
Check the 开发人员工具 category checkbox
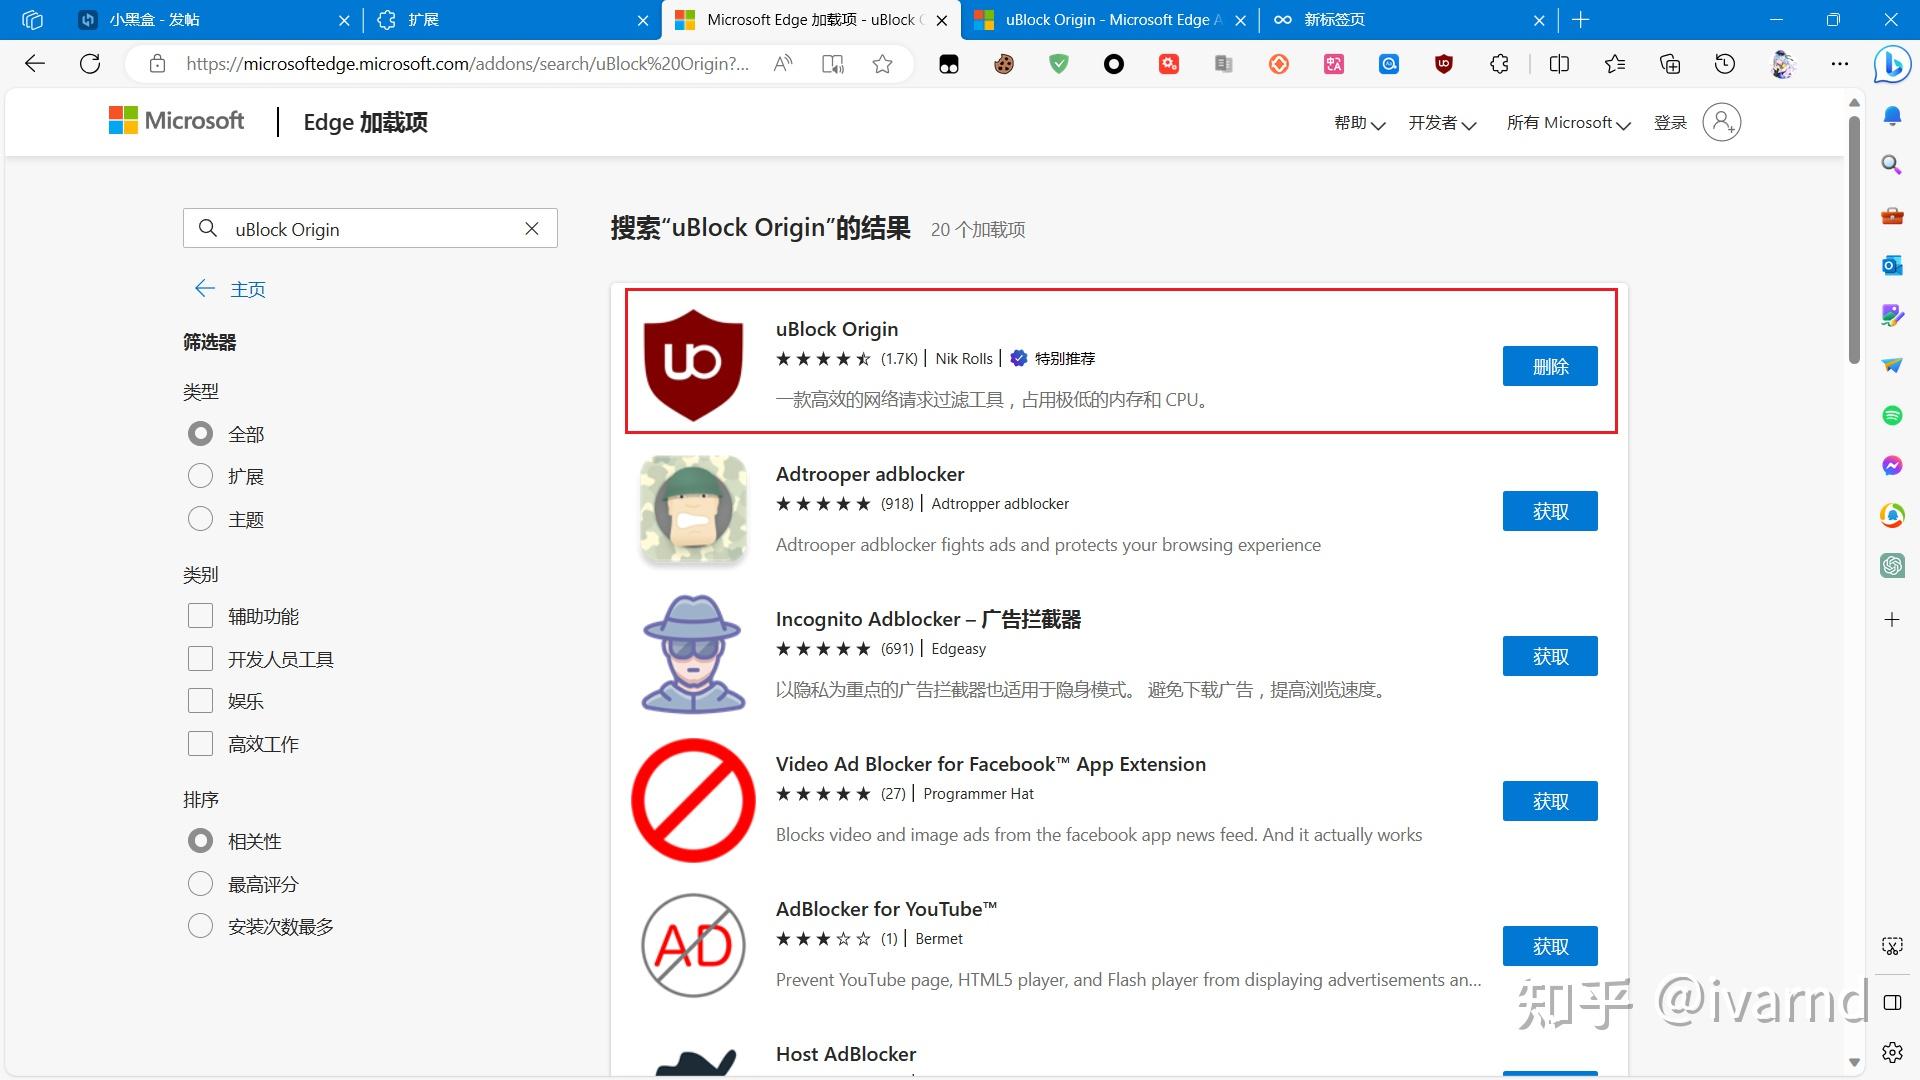point(201,659)
